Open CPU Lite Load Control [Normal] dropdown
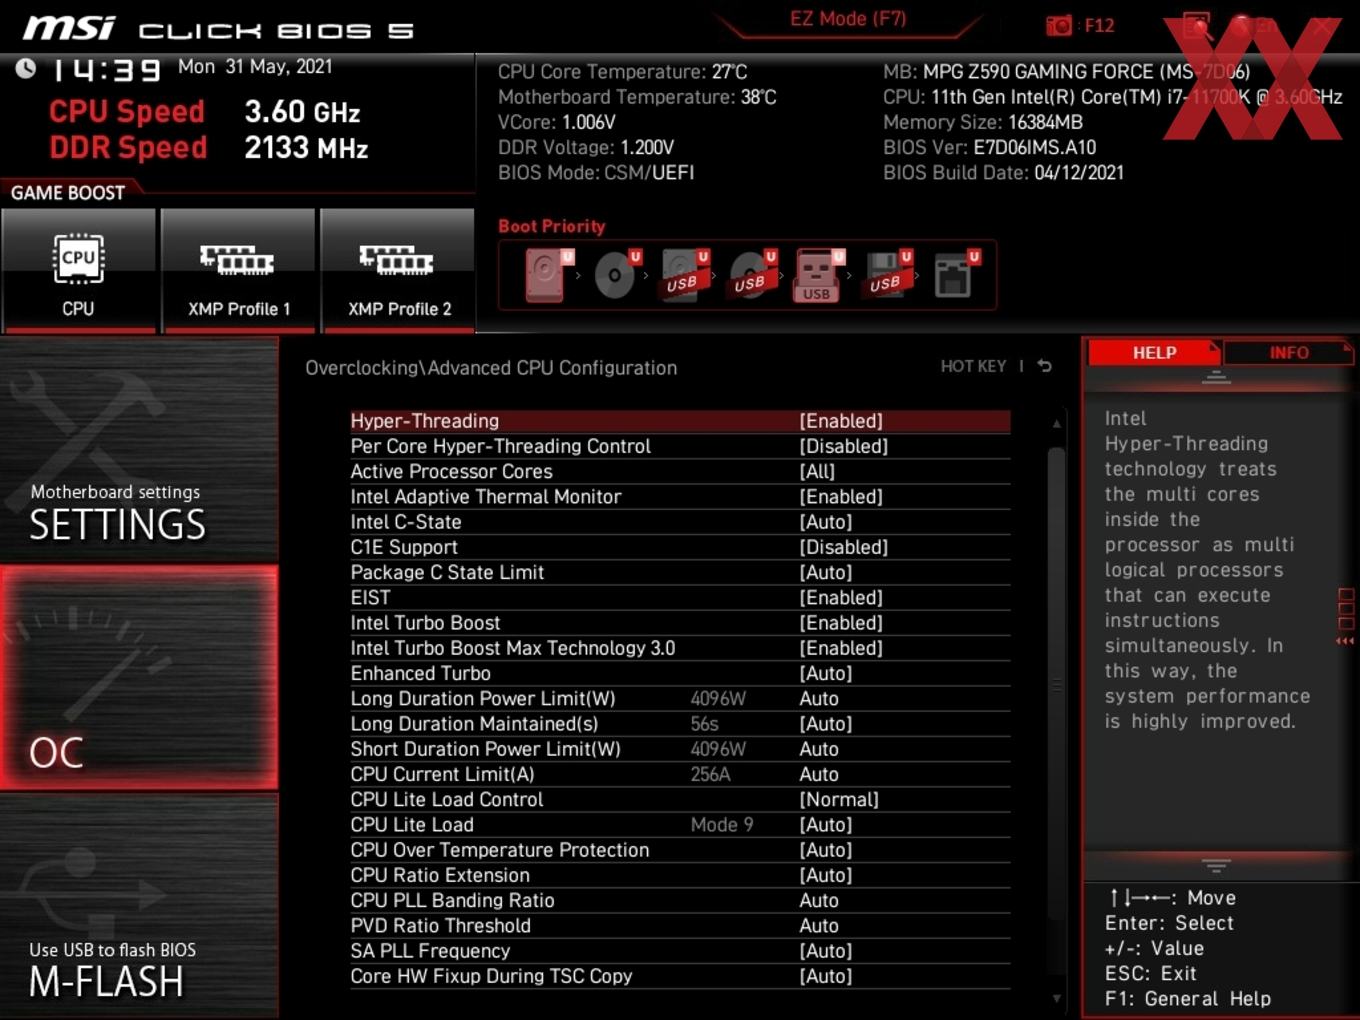Viewport: 1360px width, 1020px height. (839, 800)
